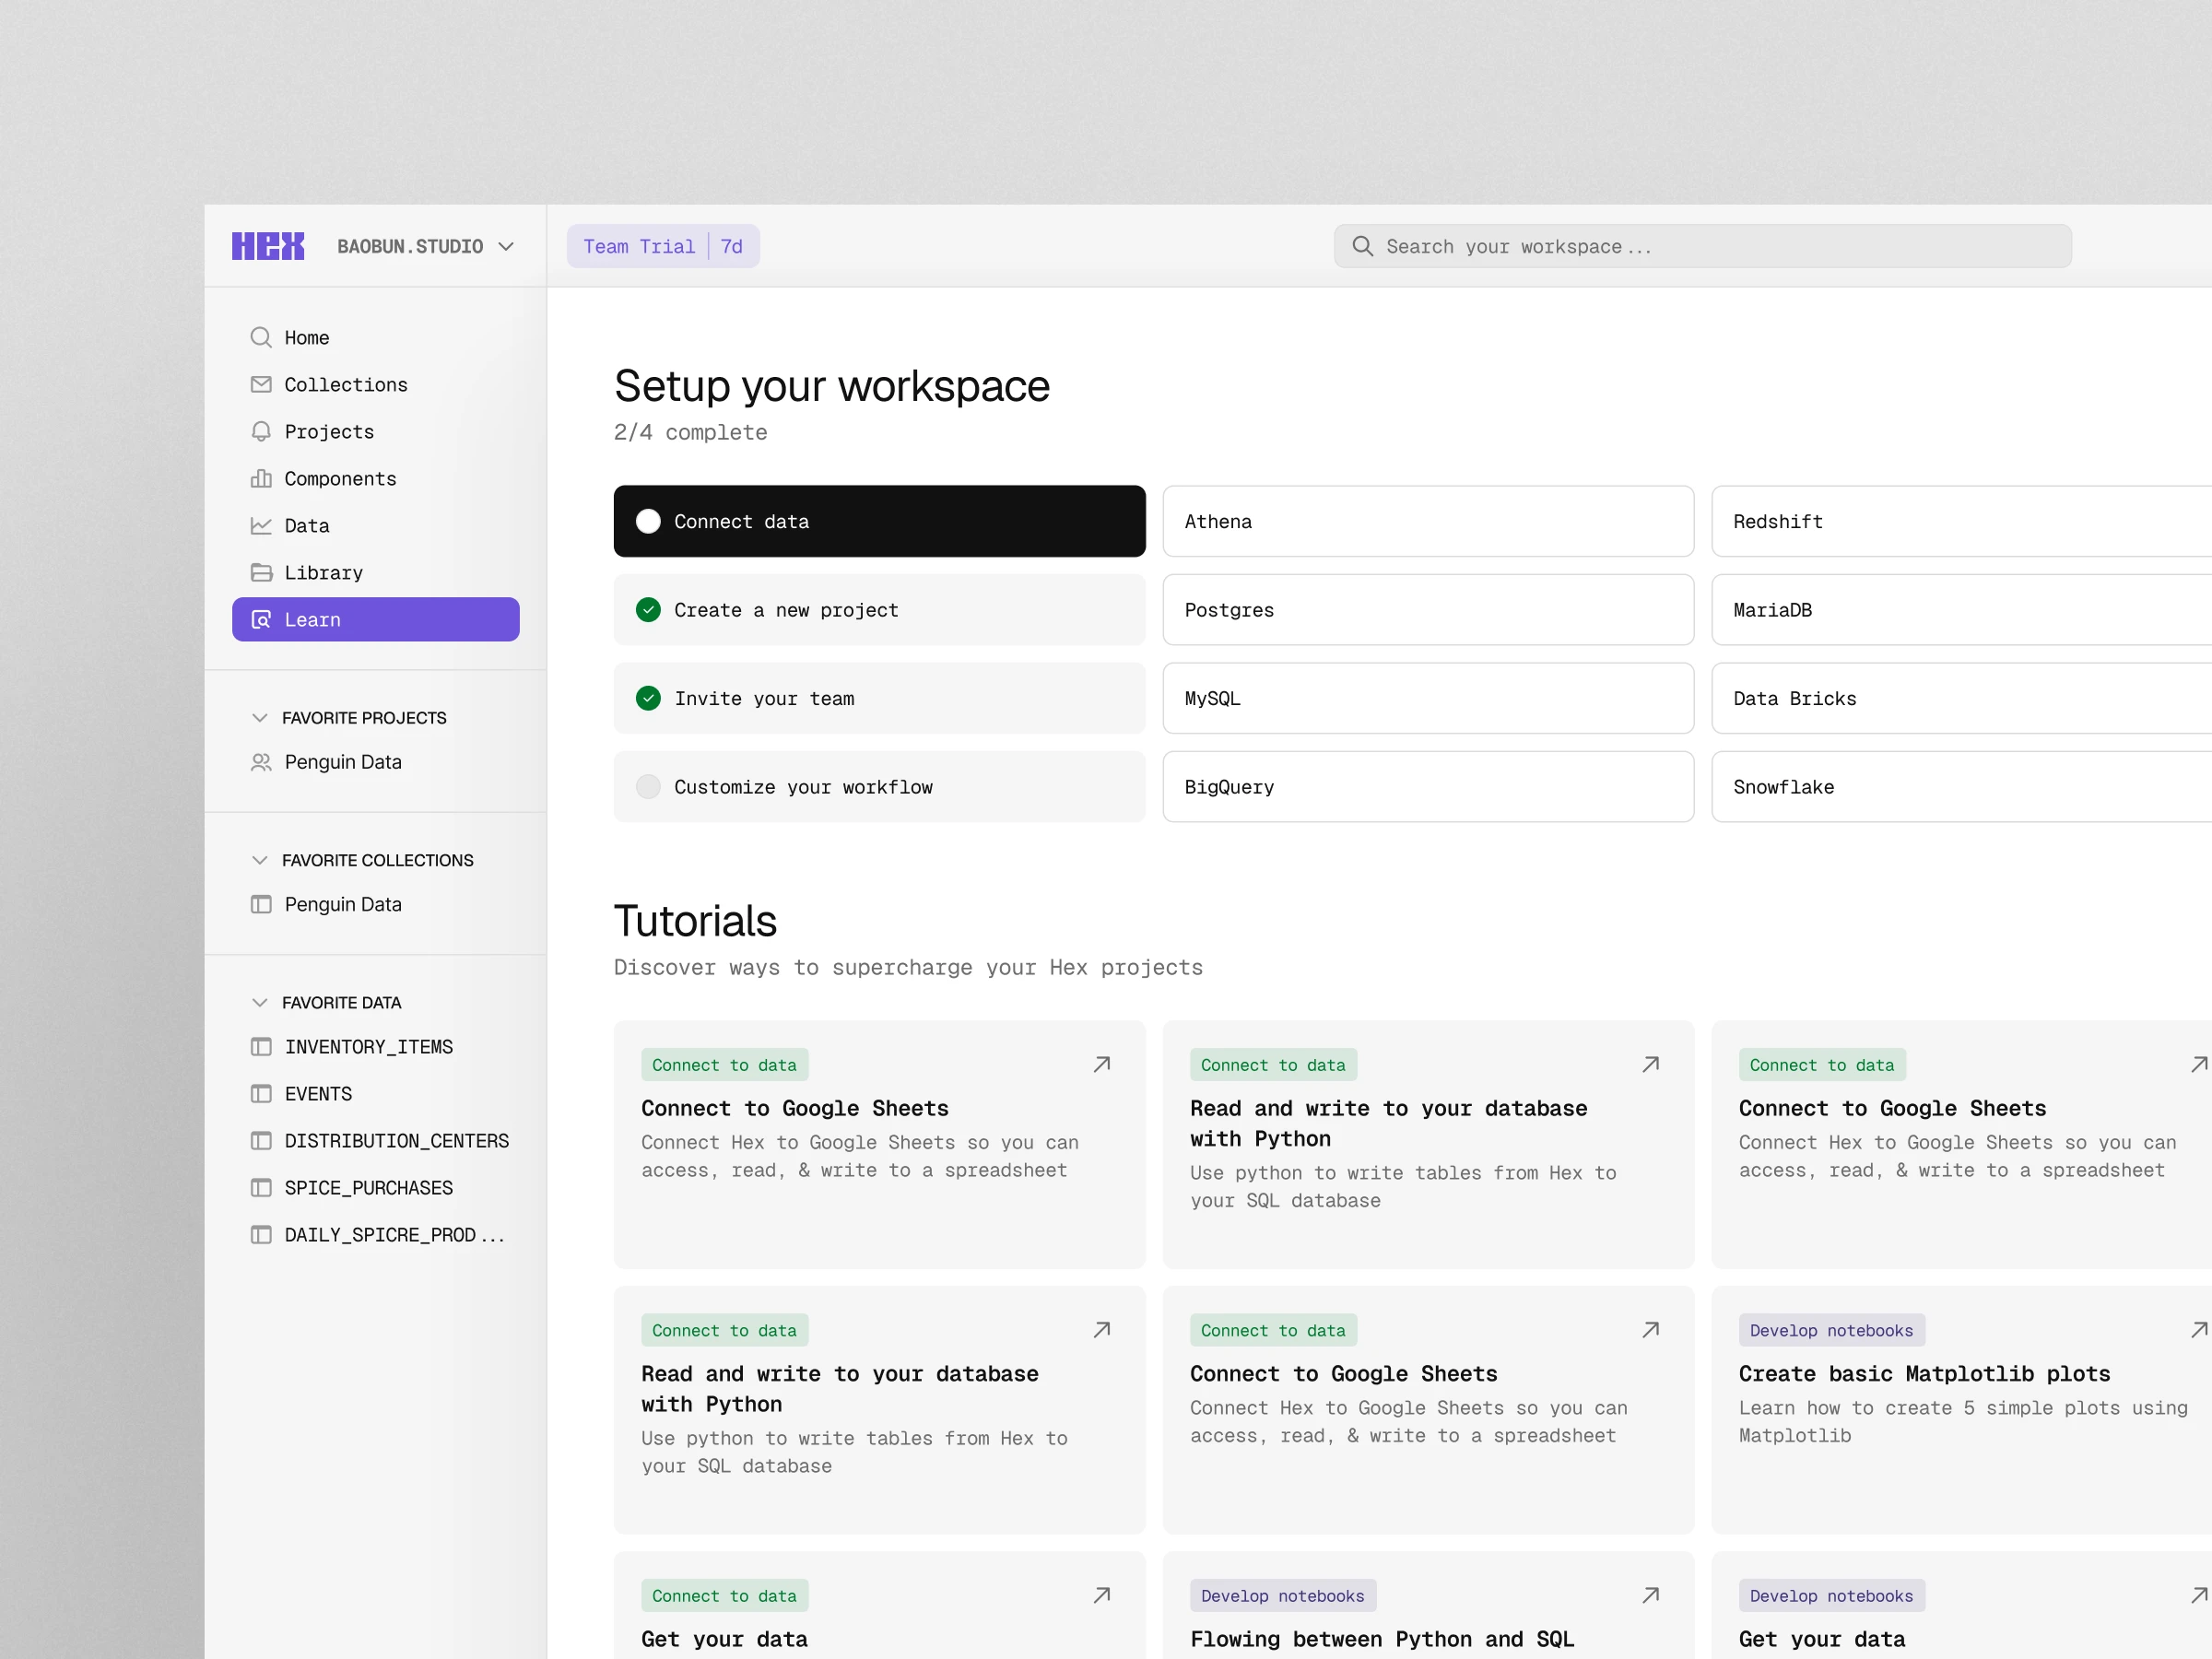Select the Customize your workflow step
Screen dimensions: 2212x1659
point(879,787)
